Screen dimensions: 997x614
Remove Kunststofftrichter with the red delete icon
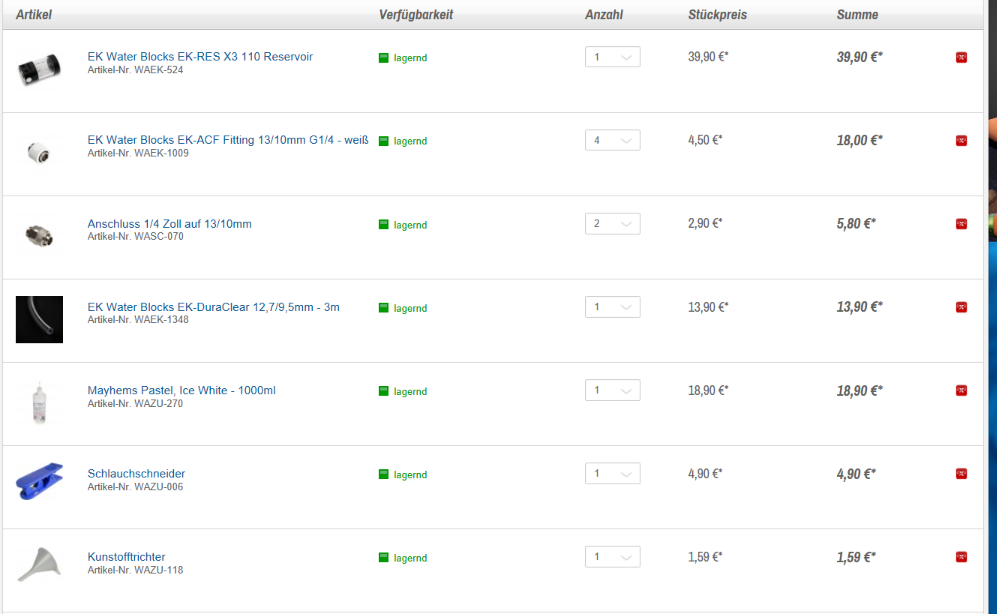961,557
